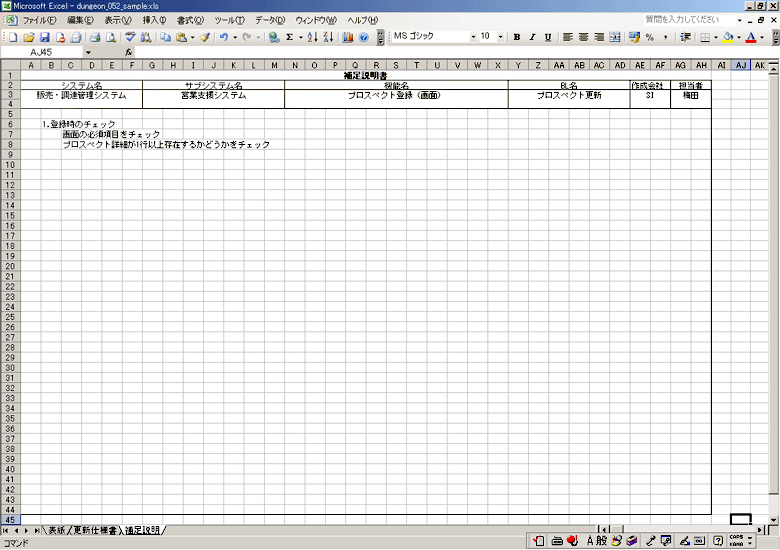Click the first-sheet tab navigation arrow
This screenshot has width=780, height=550.
(5, 531)
